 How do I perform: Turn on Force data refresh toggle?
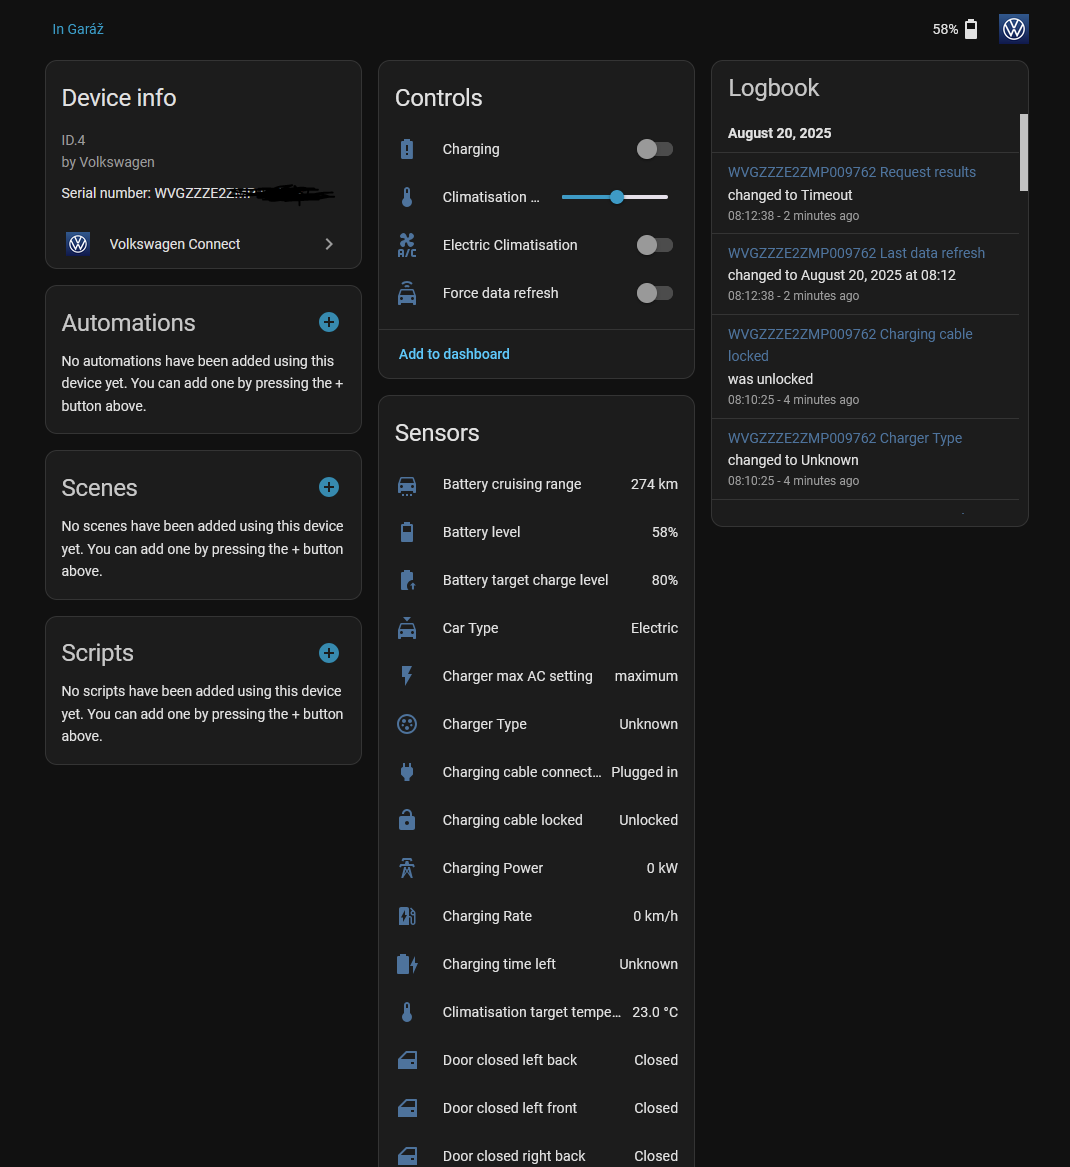[x=655, y=293]
